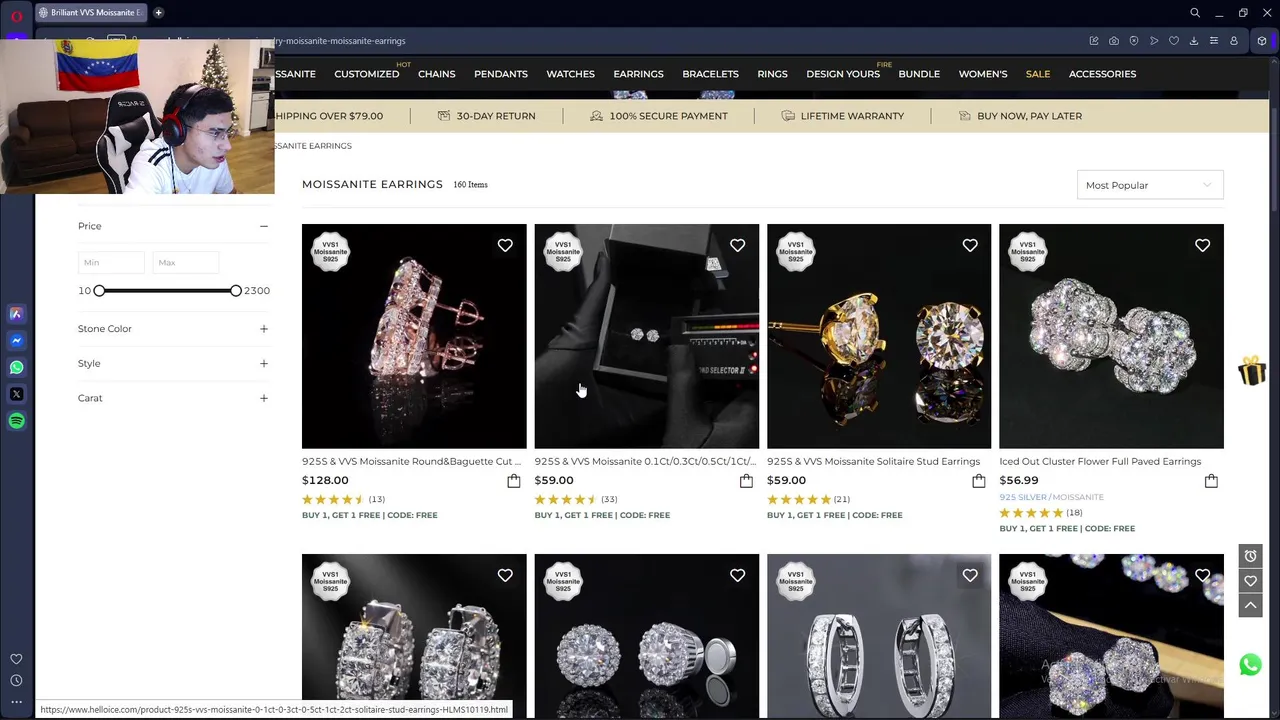Click the SALE link in navigation
This screenshot has width=1280, height=720.
pyautogui.click(x=1037, y=74)
